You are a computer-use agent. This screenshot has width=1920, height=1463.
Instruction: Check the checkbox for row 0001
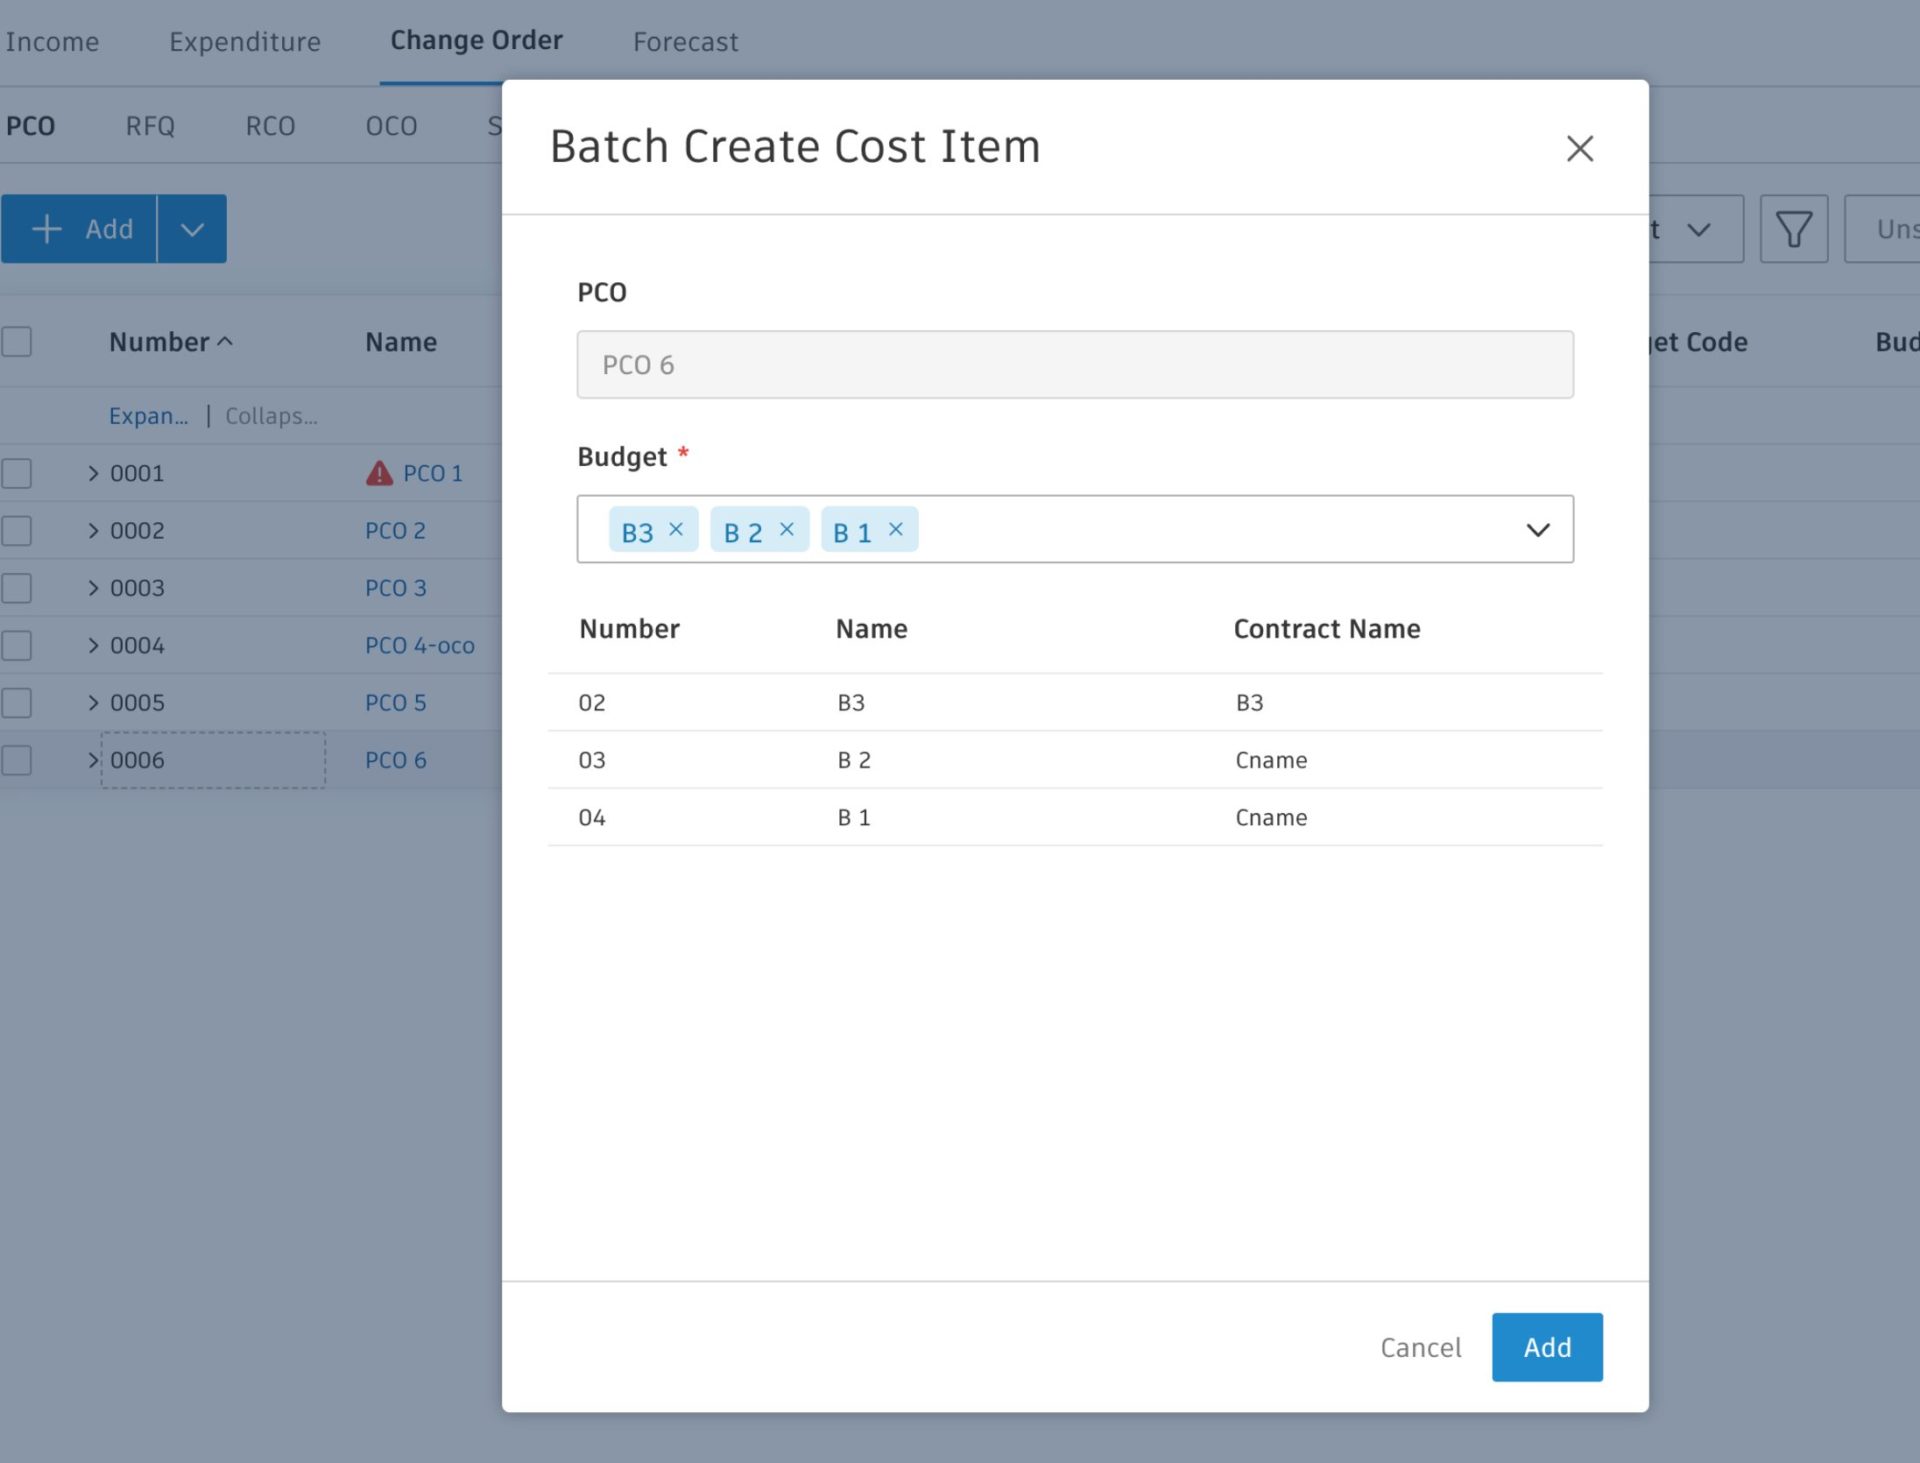[17, 473]
